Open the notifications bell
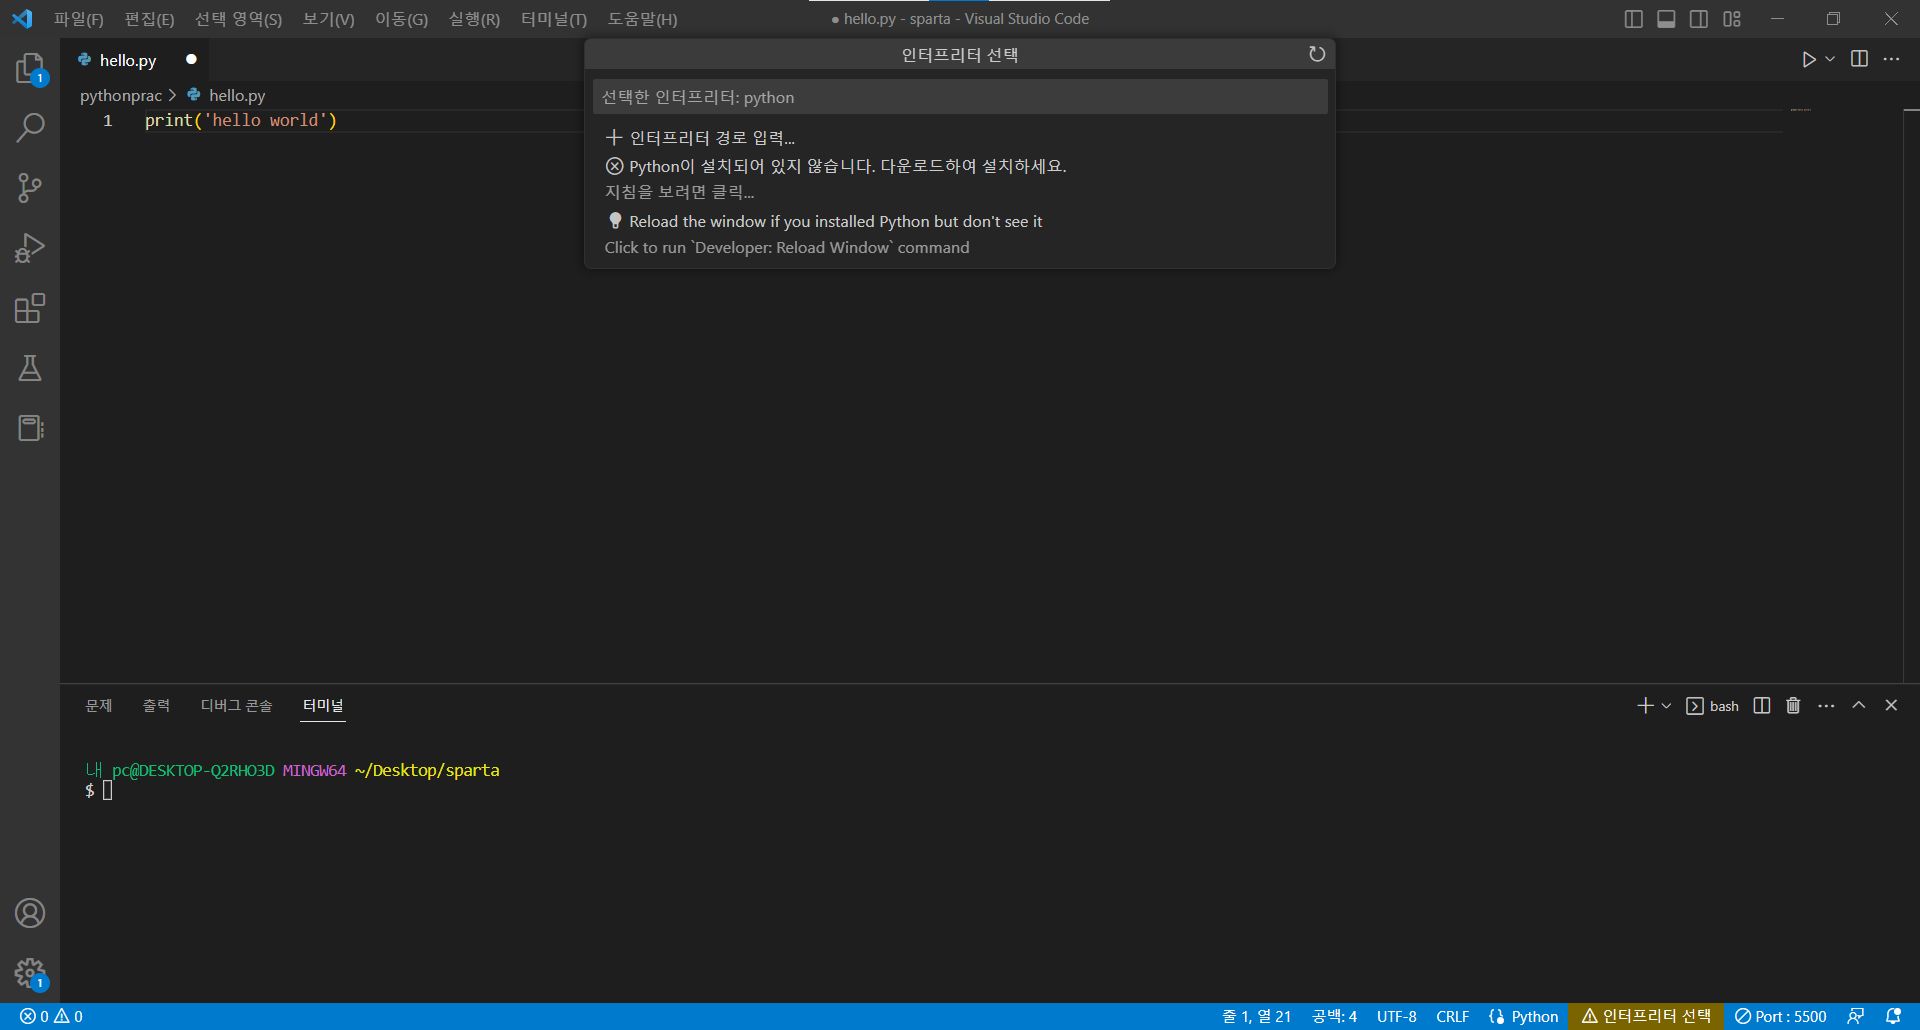 point(1893,1016)
